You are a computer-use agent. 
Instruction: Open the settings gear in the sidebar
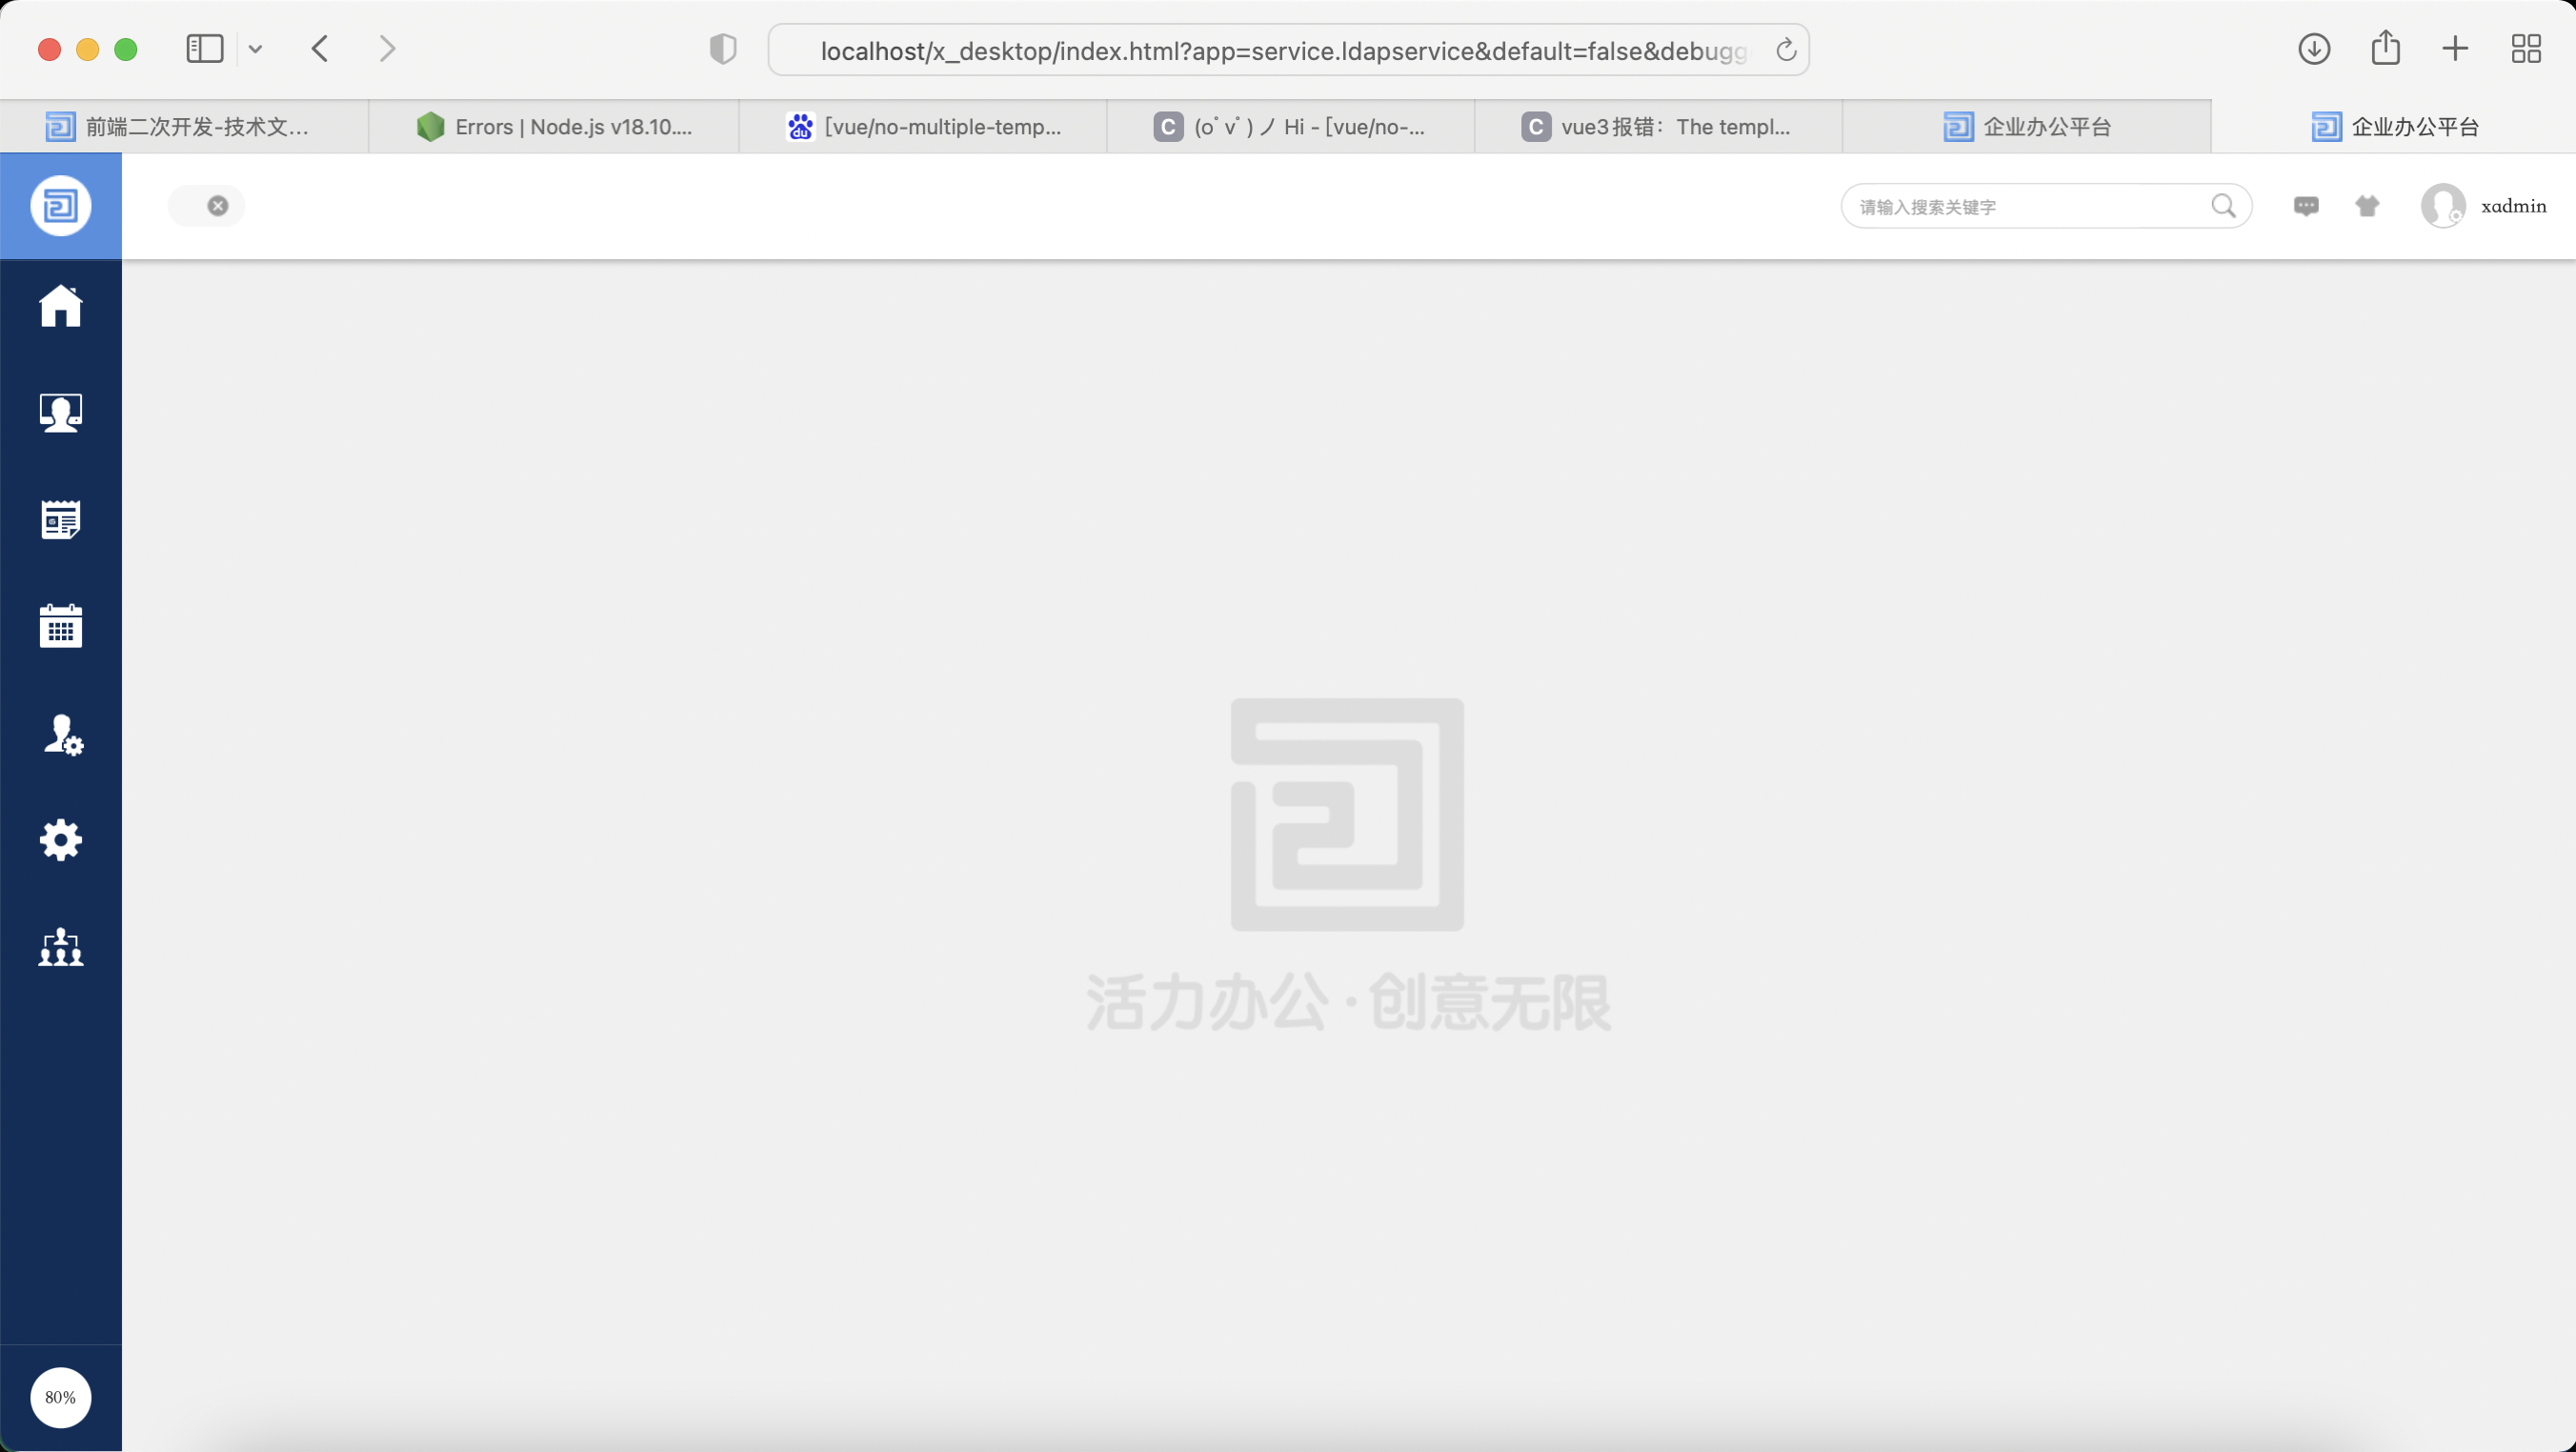(61, 840)
